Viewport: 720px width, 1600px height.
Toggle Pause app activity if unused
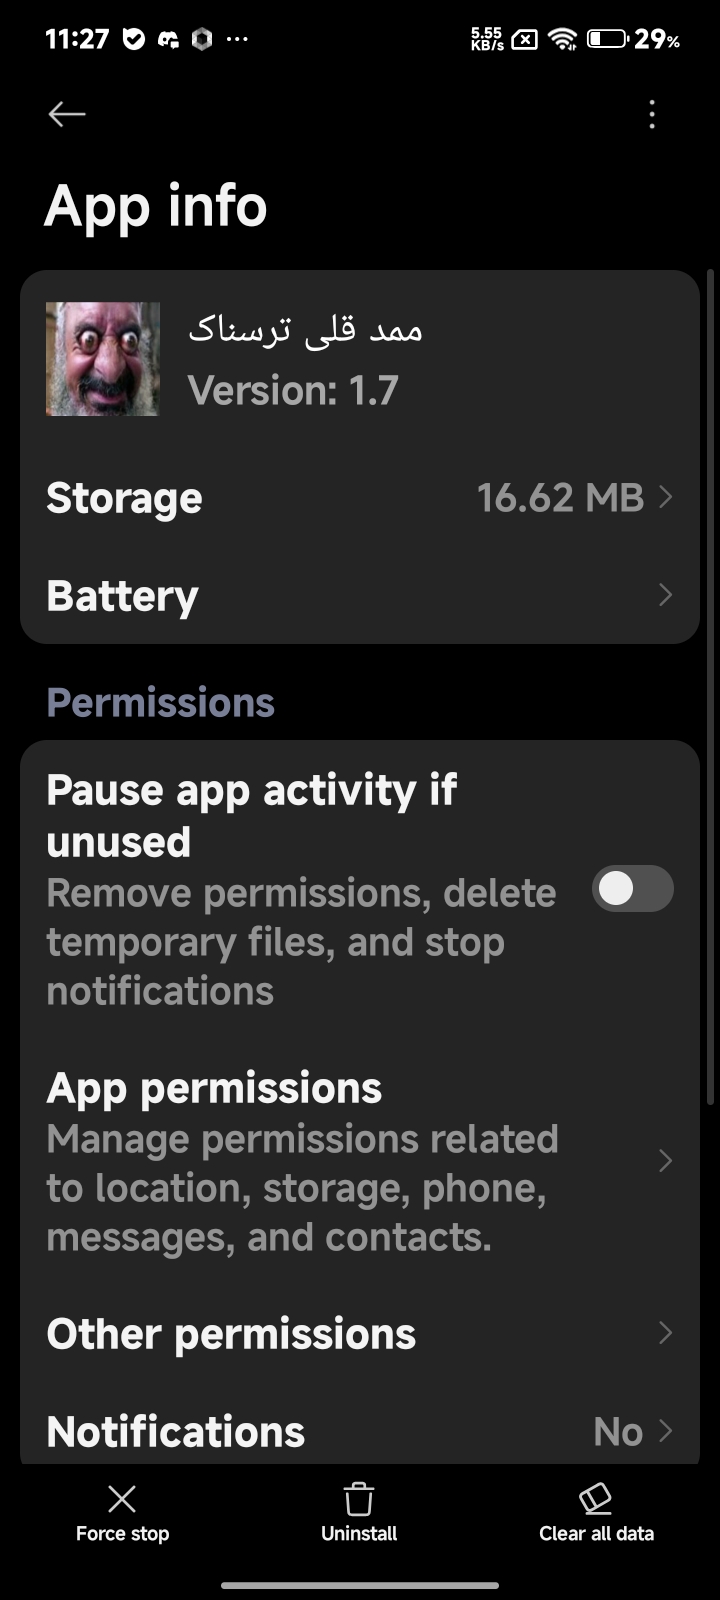pos(632,888)
